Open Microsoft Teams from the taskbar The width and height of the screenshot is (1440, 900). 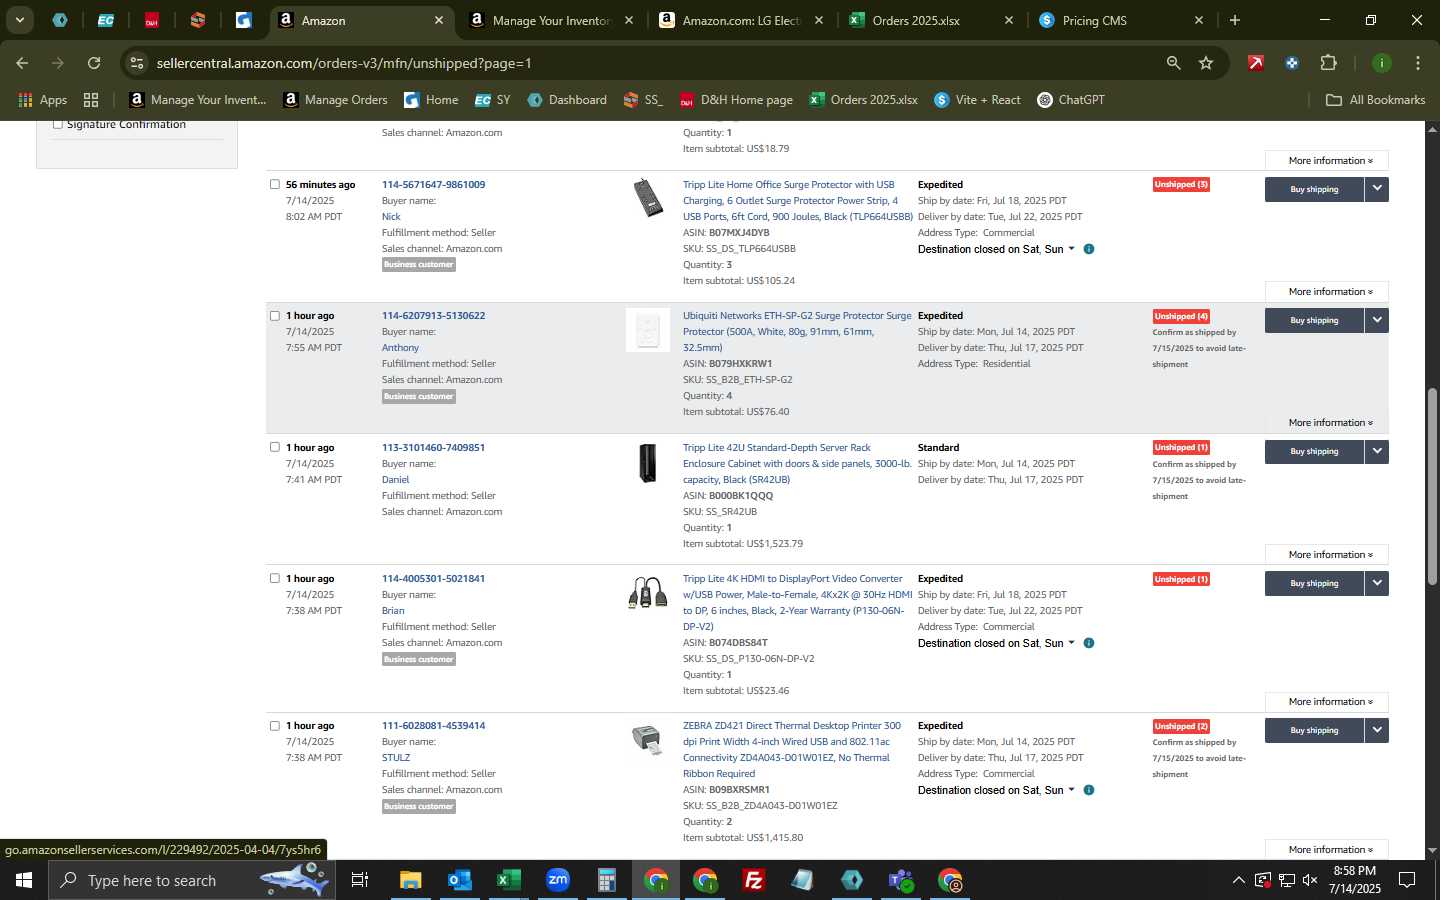coord(901,880)
